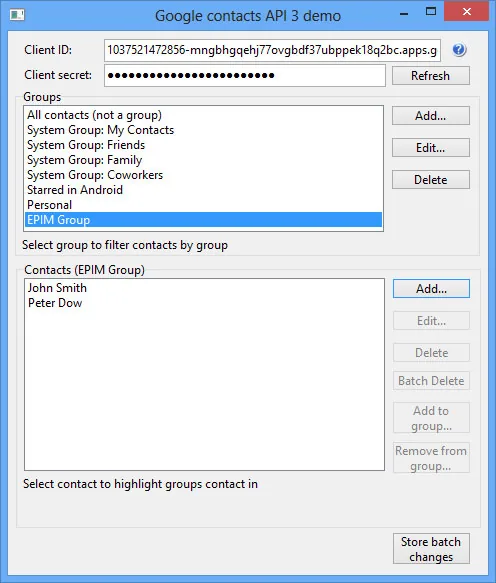Delete the selected group
Screen dimensions: 496x583
(431, 180)
